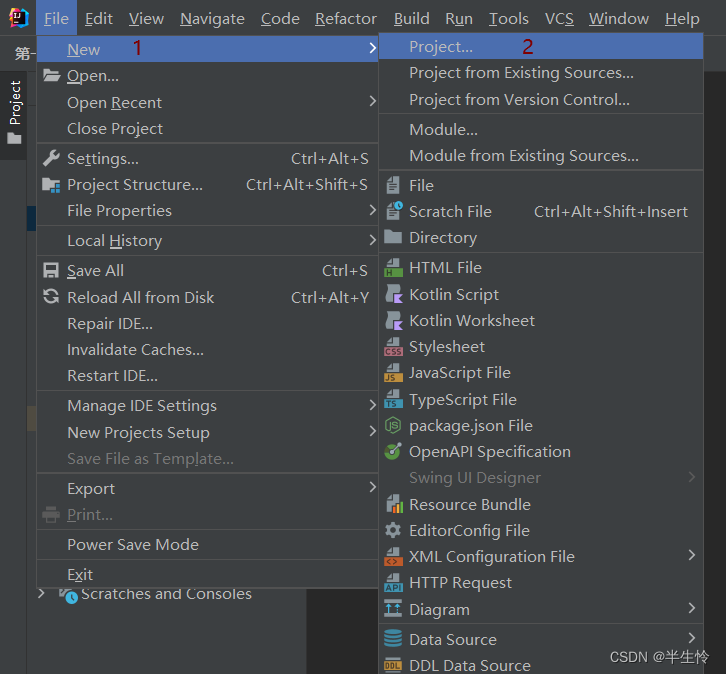The width and height of the screenshot is (726, 674).
Task: Select Project... in the New submenu
Action: tap(541, 47)
